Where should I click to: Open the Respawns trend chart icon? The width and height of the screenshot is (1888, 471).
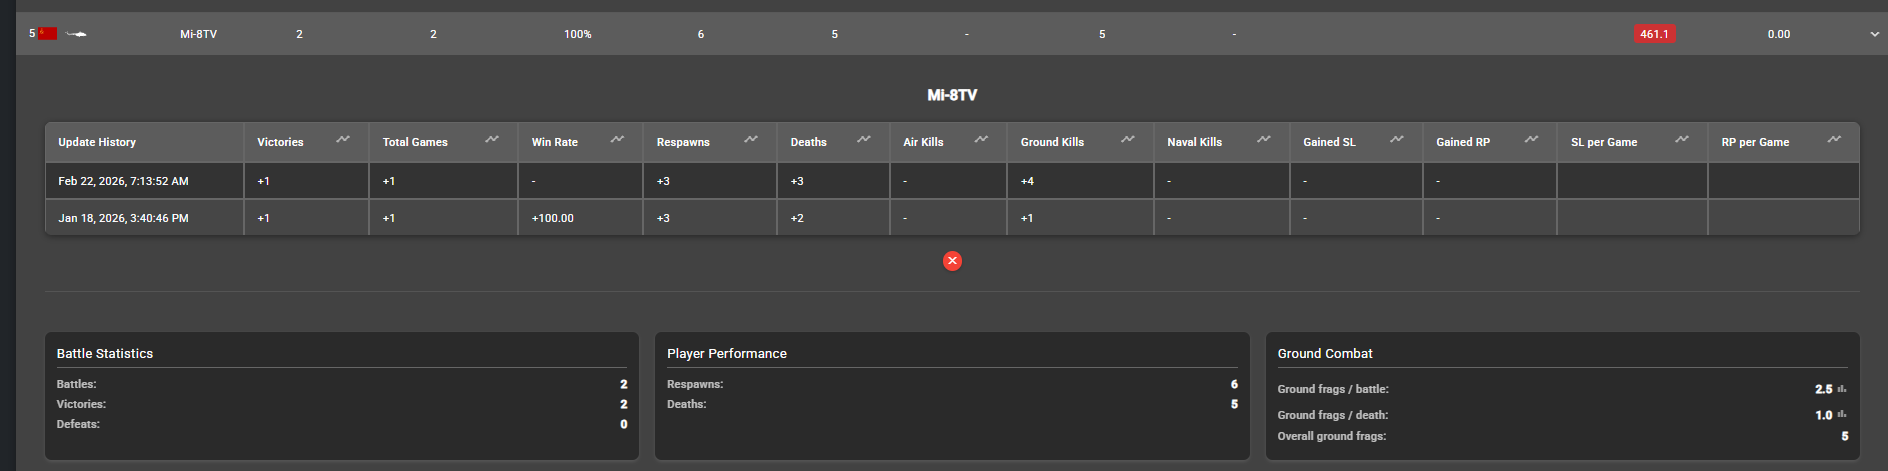751,140
